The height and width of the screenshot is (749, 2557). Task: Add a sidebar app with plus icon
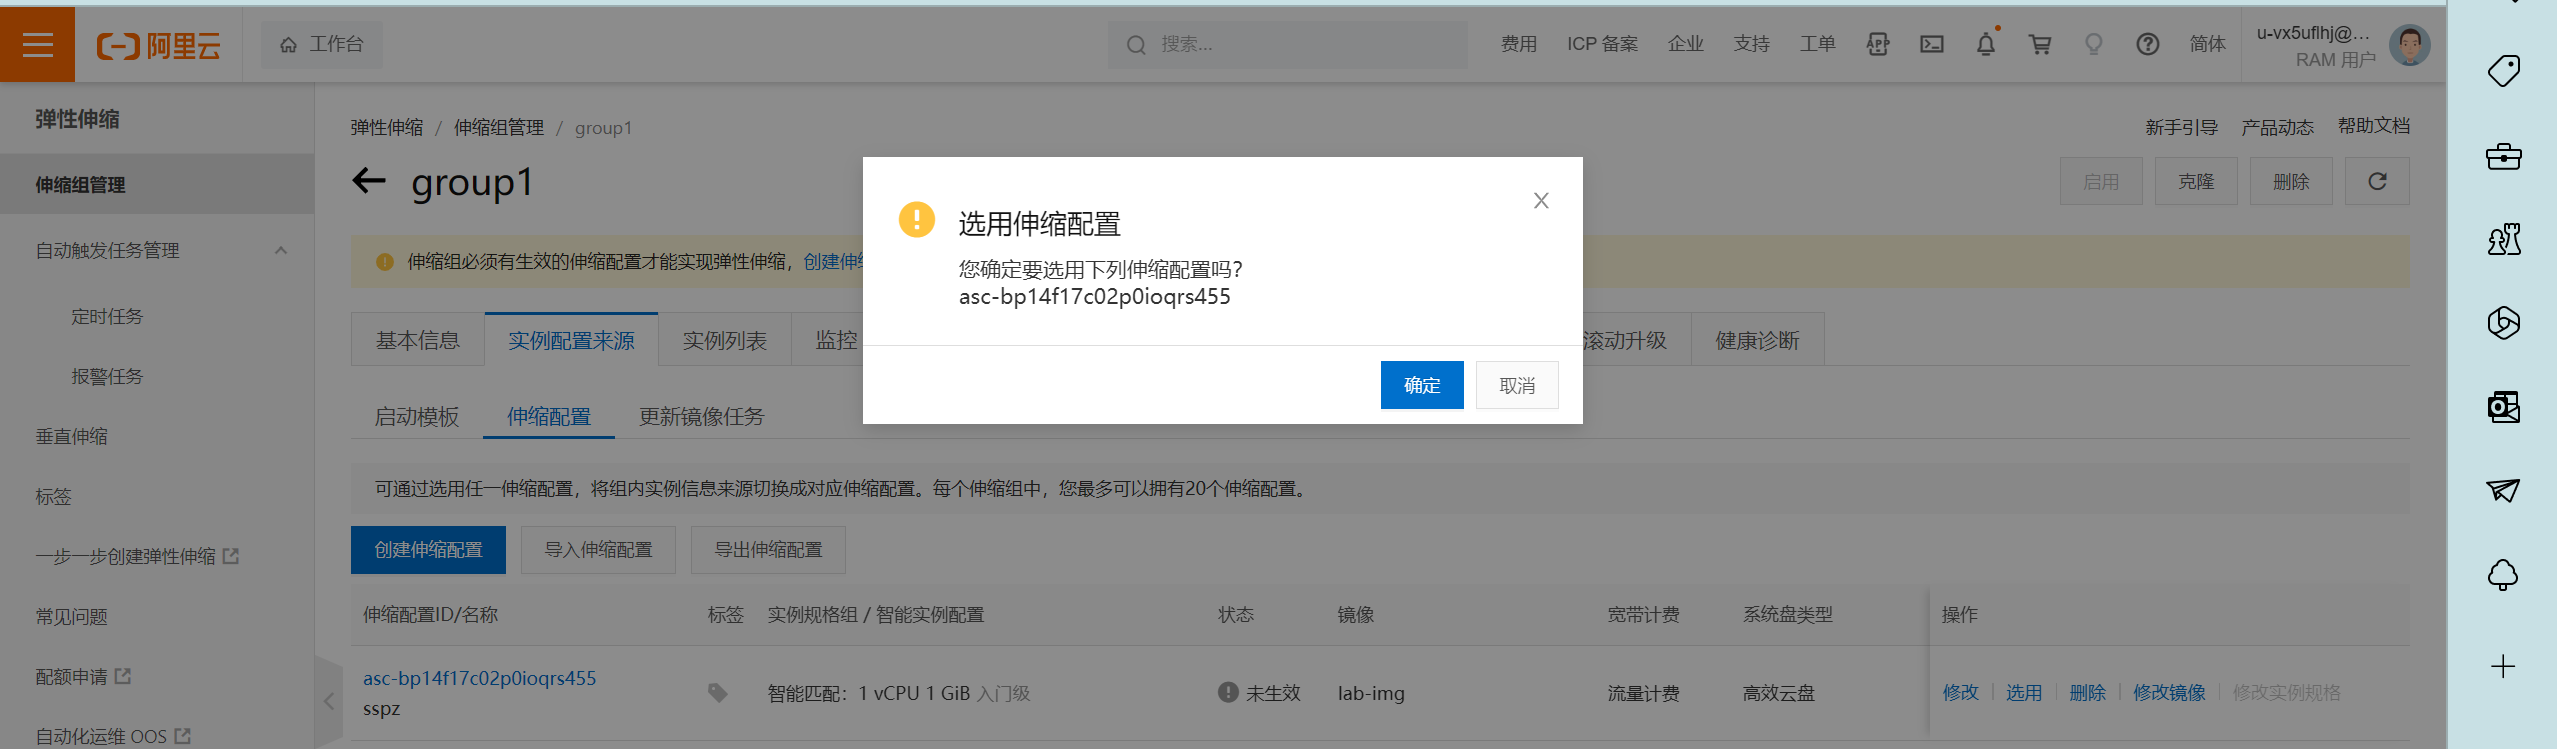pyautogui.click(x=2503, y=666)
